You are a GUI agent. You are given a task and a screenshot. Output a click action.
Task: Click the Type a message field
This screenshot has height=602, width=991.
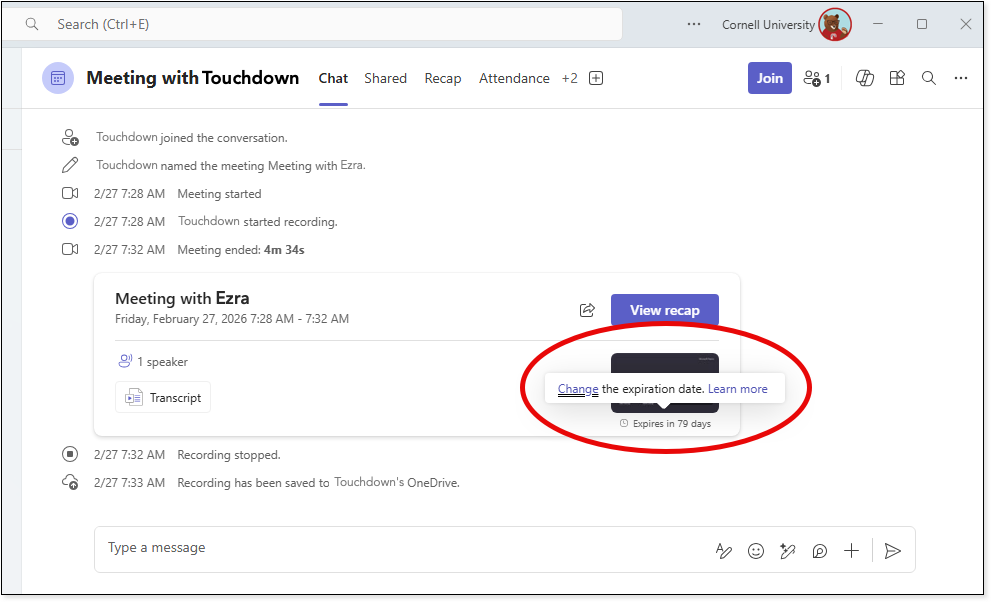click(x=400, y=548)
